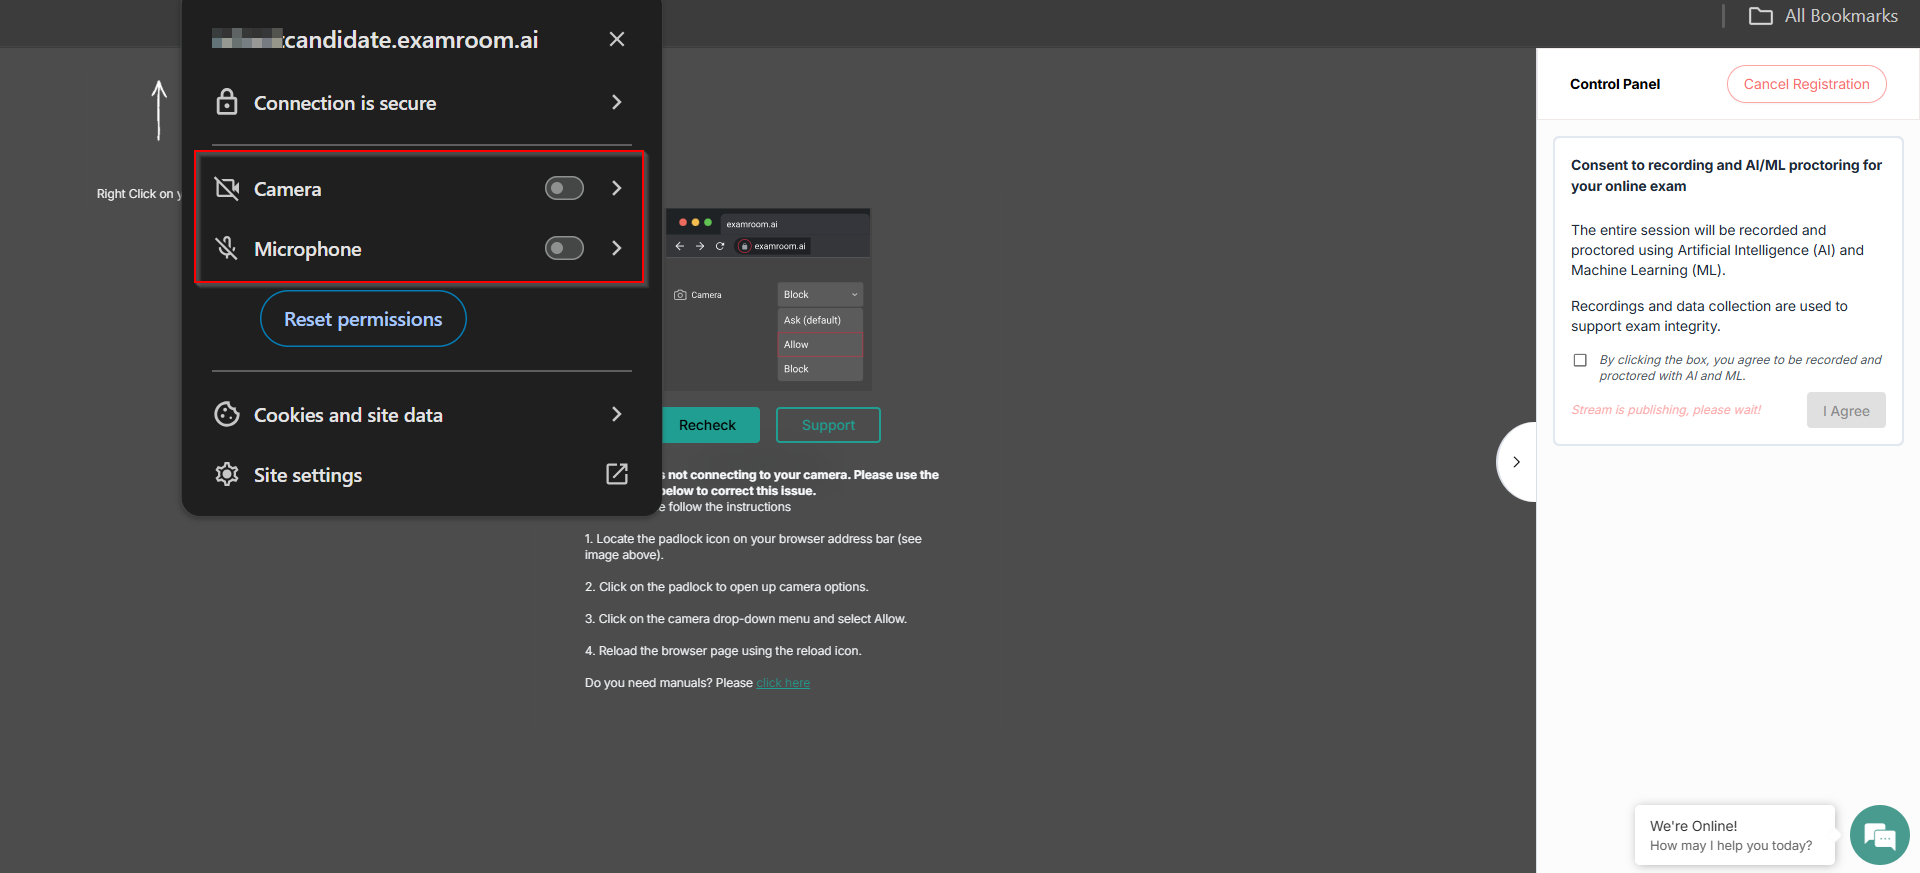Collapse the Control Panel side arrow
1920x873 pixels.
coord(1517,462)
